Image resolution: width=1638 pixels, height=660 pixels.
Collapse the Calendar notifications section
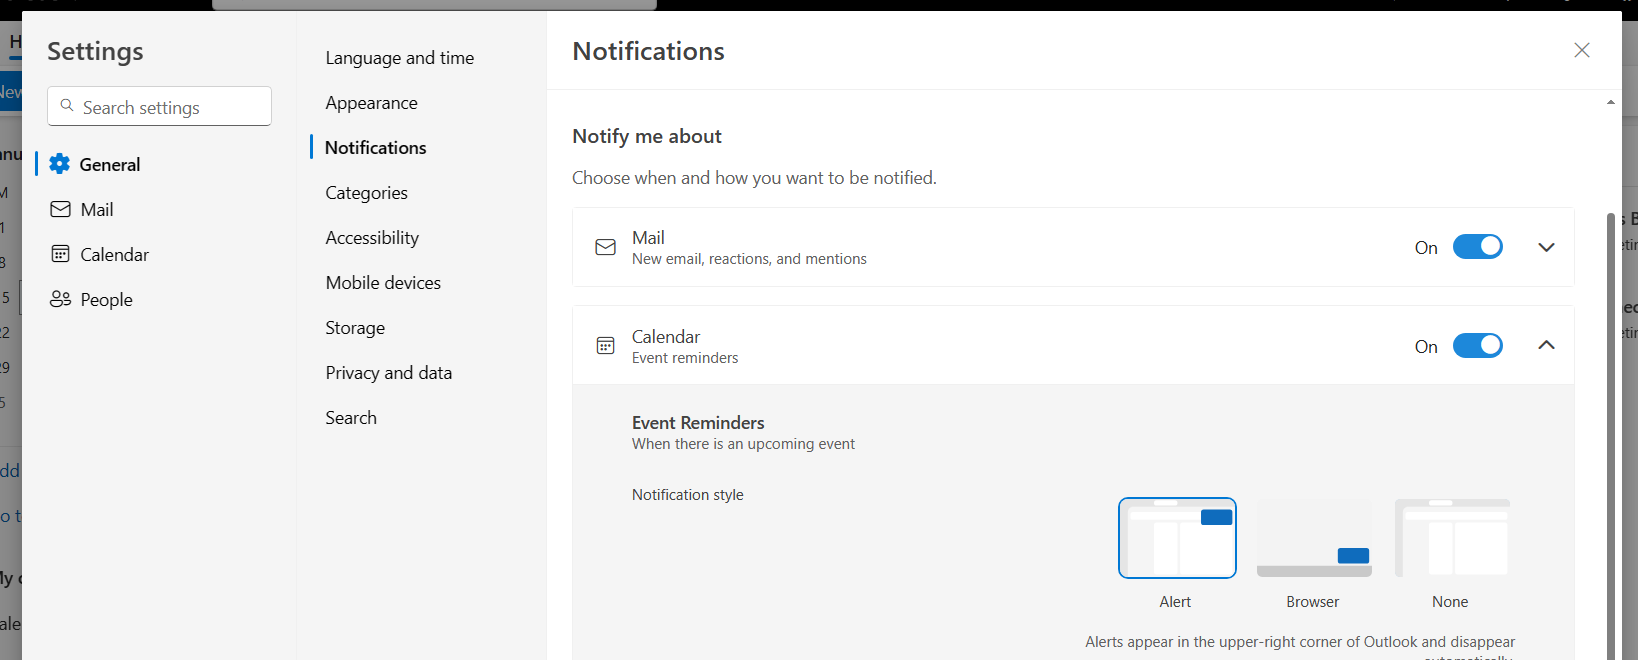[1546, 345]
